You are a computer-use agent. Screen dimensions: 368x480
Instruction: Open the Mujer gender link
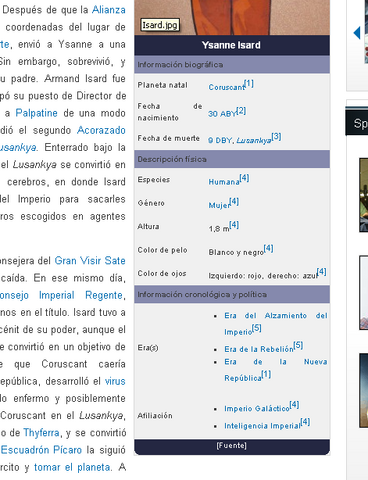click(219, 205)
